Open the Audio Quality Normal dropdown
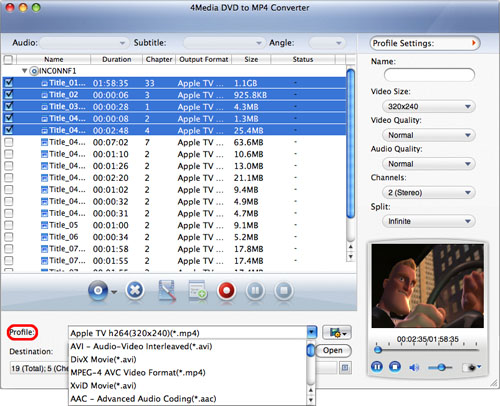 428,164
